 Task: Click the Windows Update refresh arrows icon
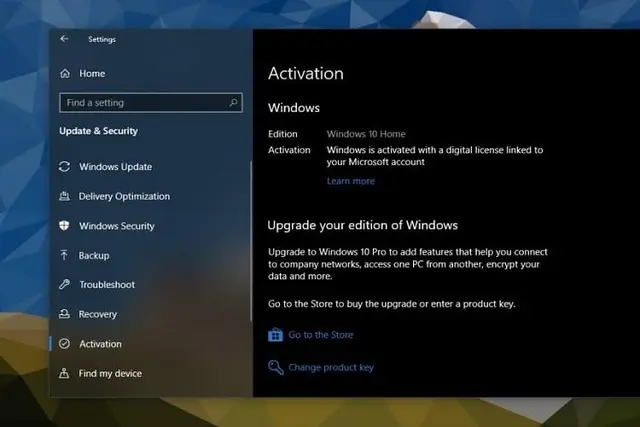click(64, 167)
